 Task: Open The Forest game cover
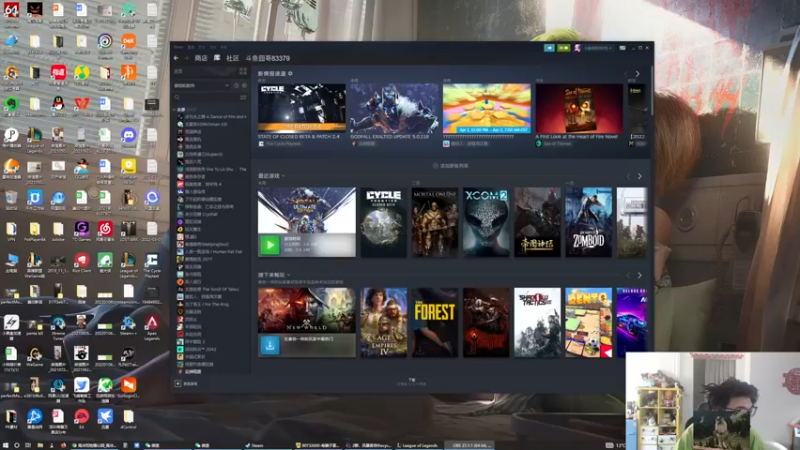click(x=435, y=322)
